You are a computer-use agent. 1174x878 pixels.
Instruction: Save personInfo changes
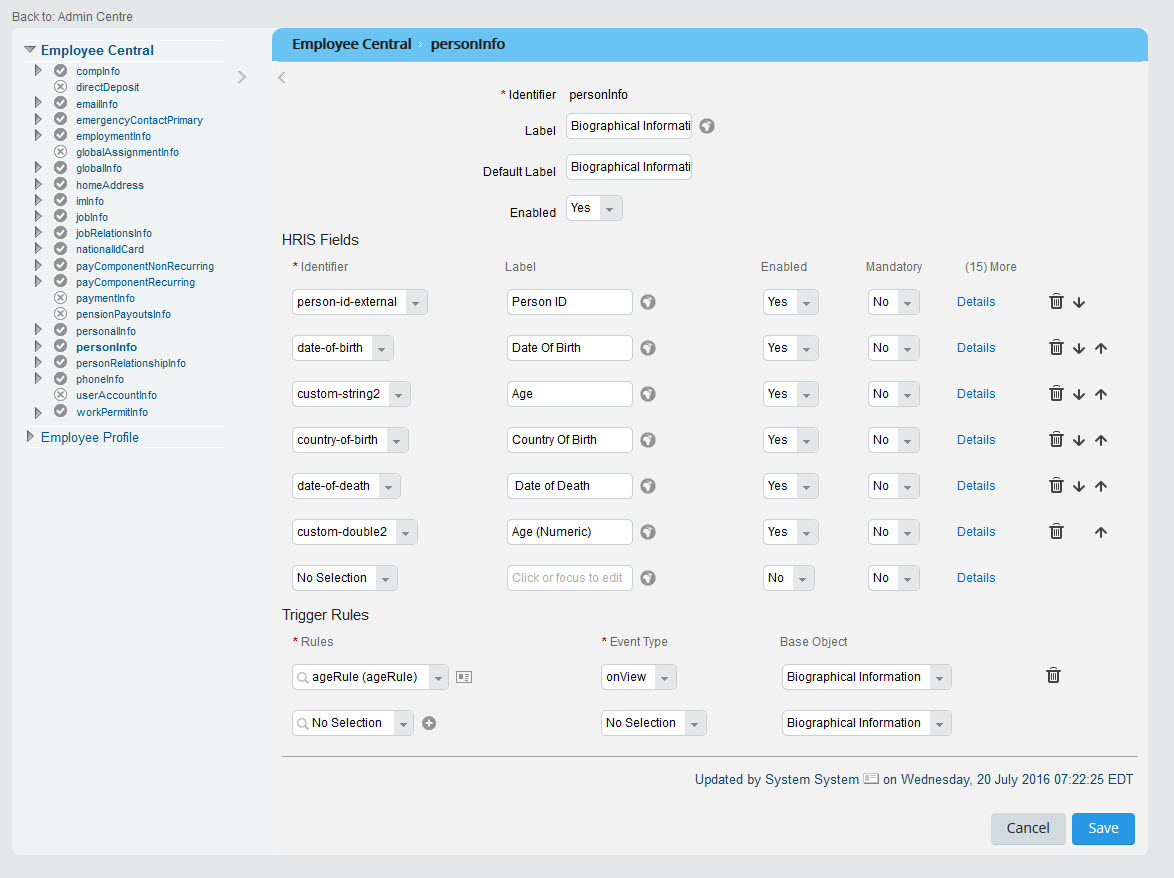pyautogui.click(x=1103, y=828)
